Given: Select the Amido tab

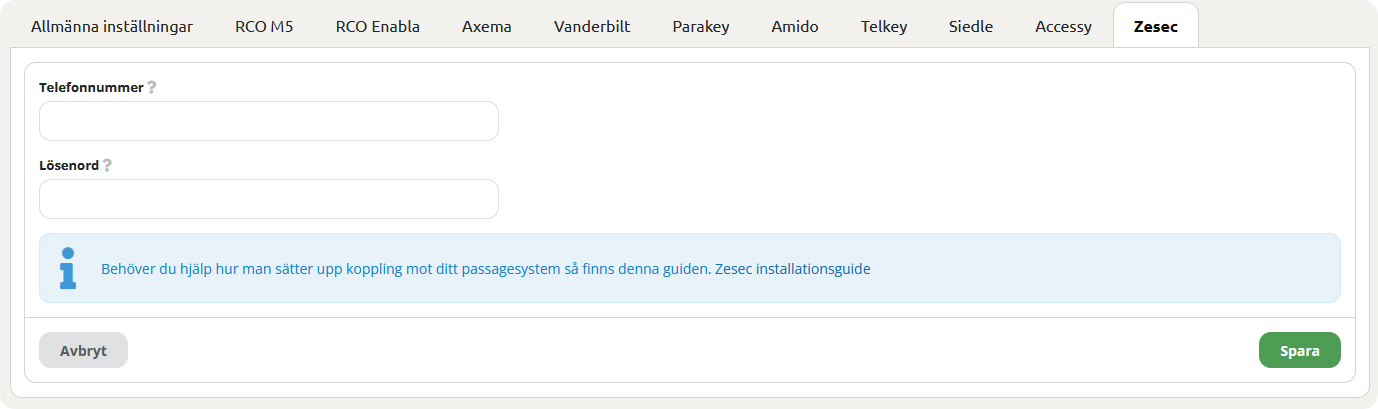Looking at the screenshot, I should [795, 27].
